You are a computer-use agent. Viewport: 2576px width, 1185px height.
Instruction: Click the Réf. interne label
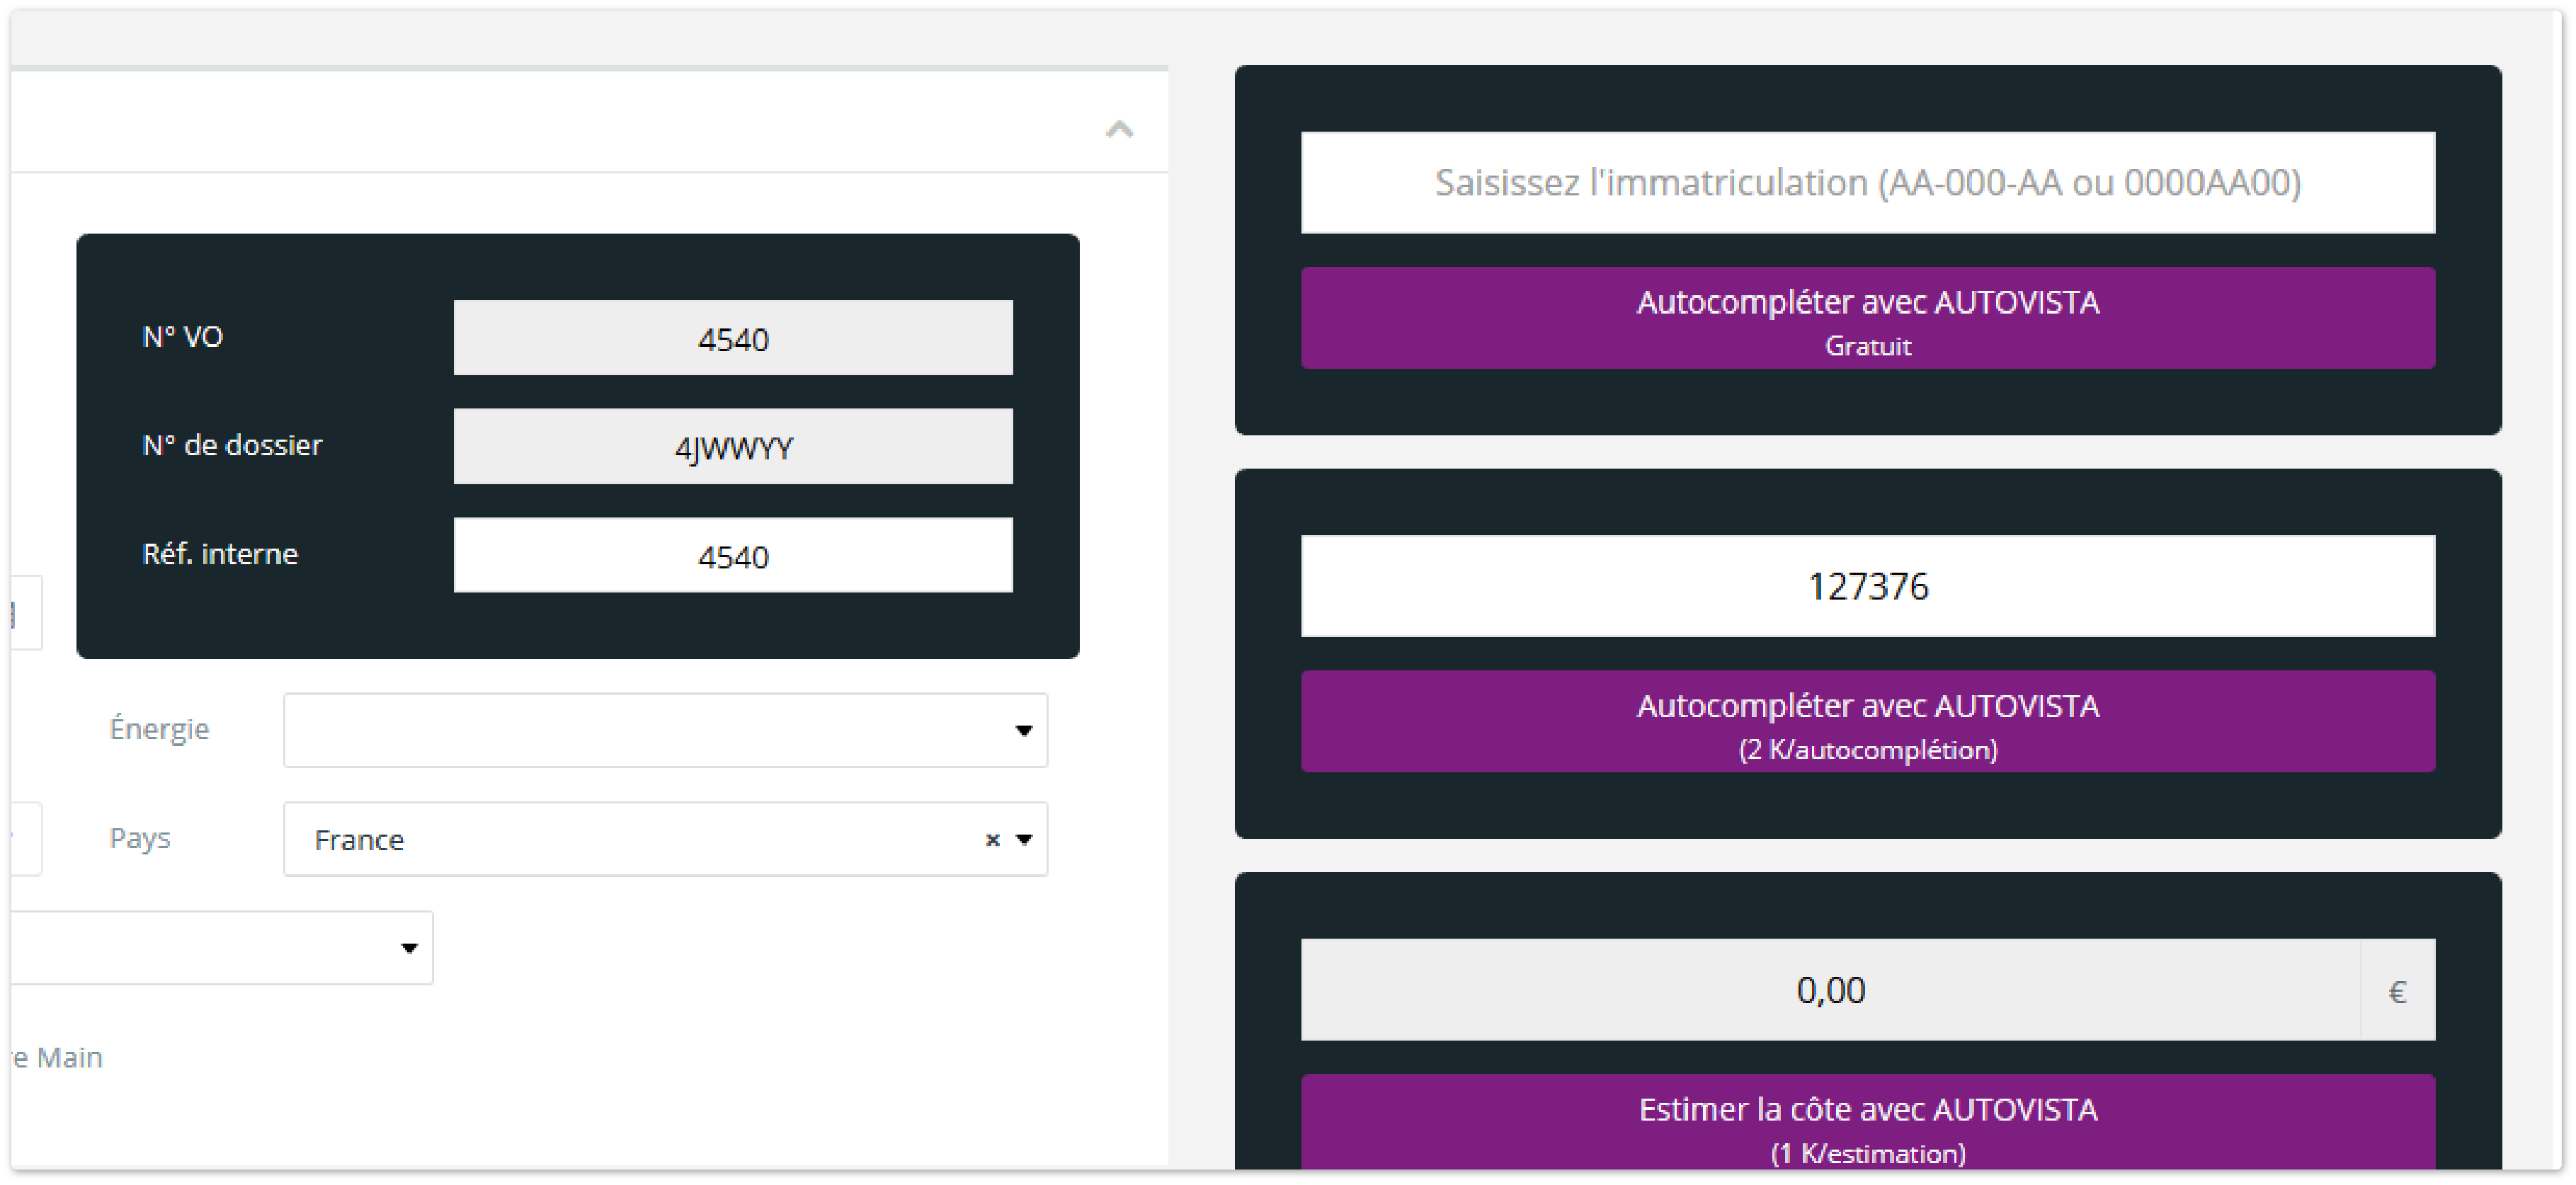coord(220,554)
